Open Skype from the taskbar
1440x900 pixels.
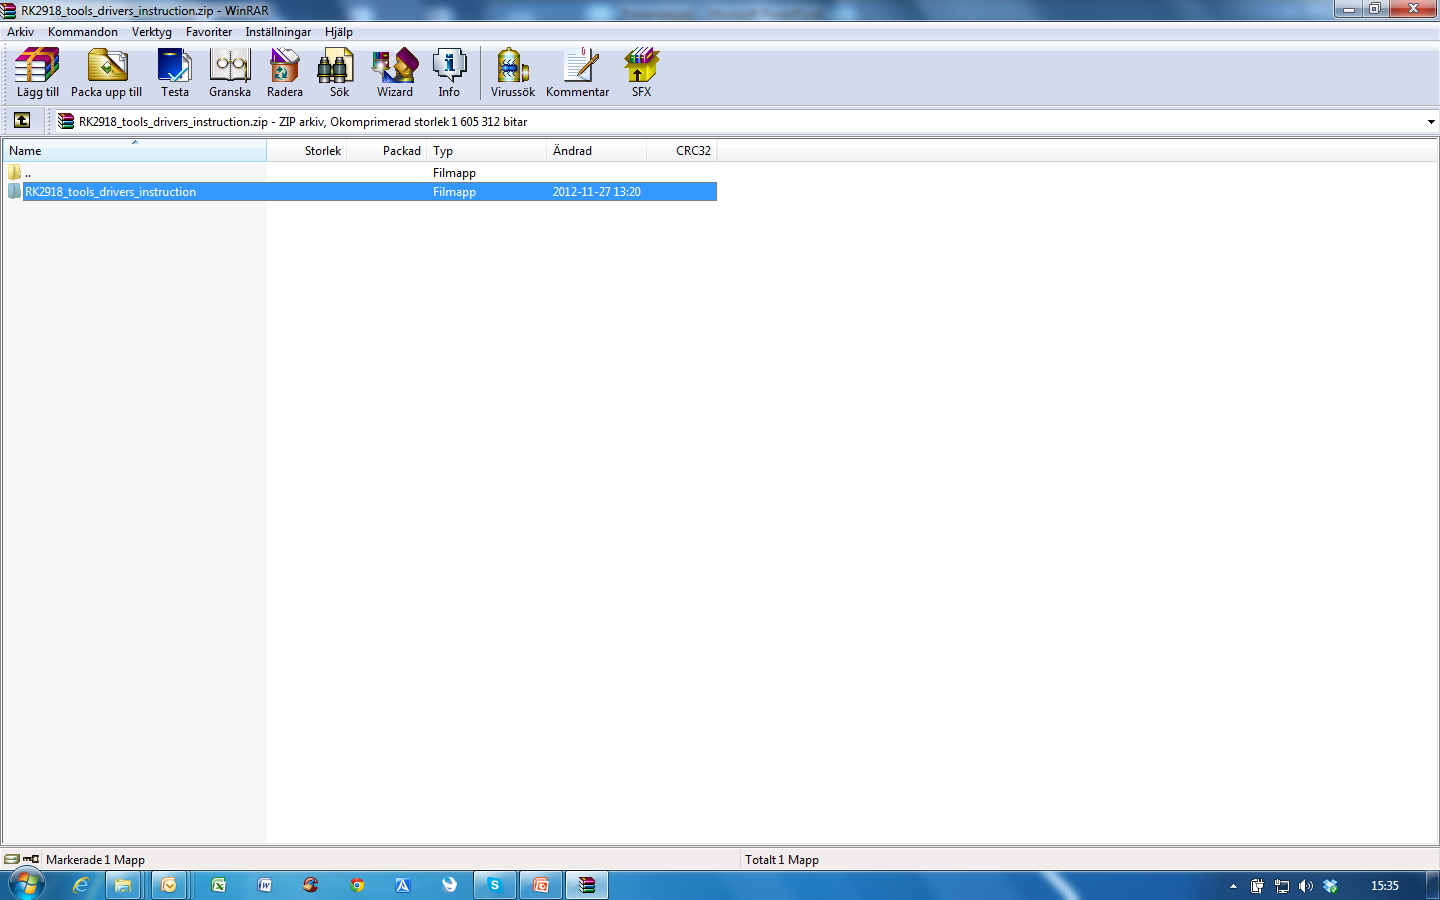click(x=494, y=885)
